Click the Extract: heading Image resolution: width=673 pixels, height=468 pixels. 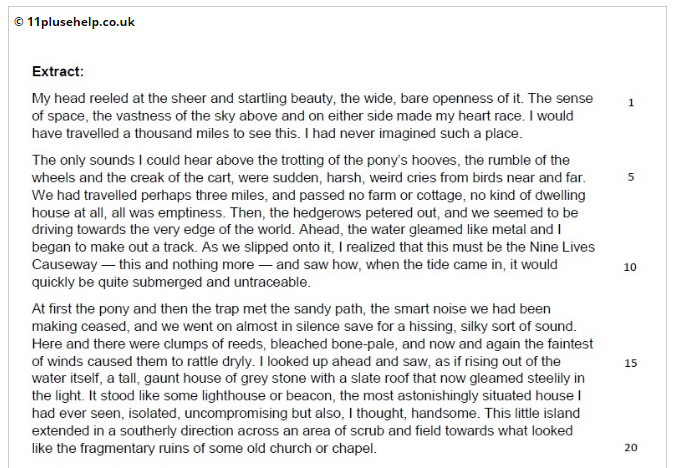point(58,71)
